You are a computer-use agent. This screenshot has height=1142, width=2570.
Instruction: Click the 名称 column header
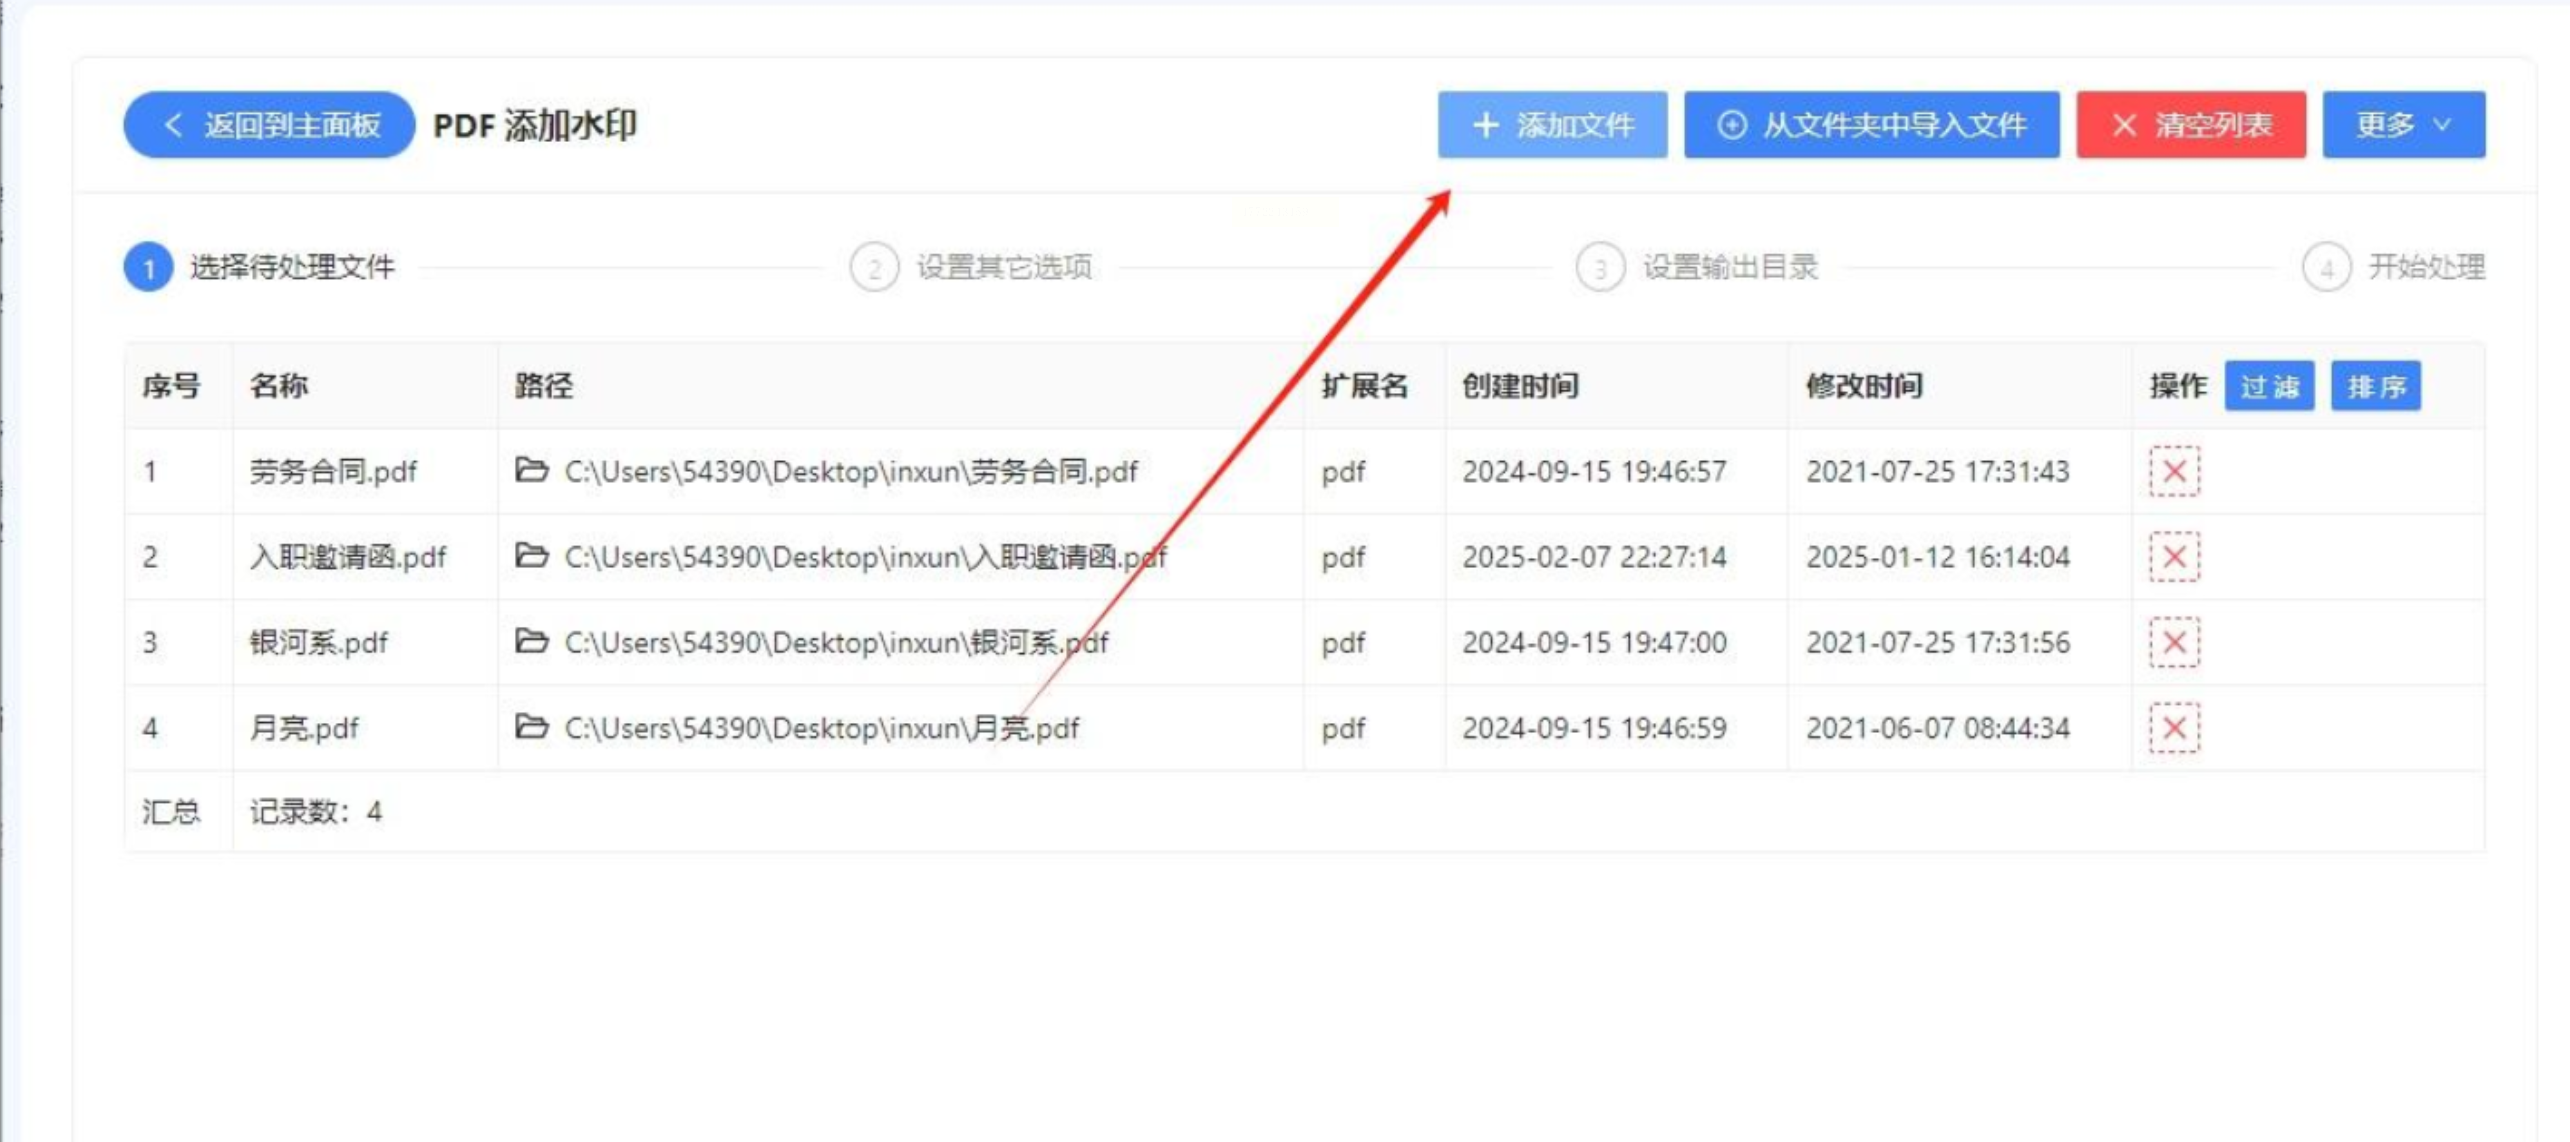(279, 386)
